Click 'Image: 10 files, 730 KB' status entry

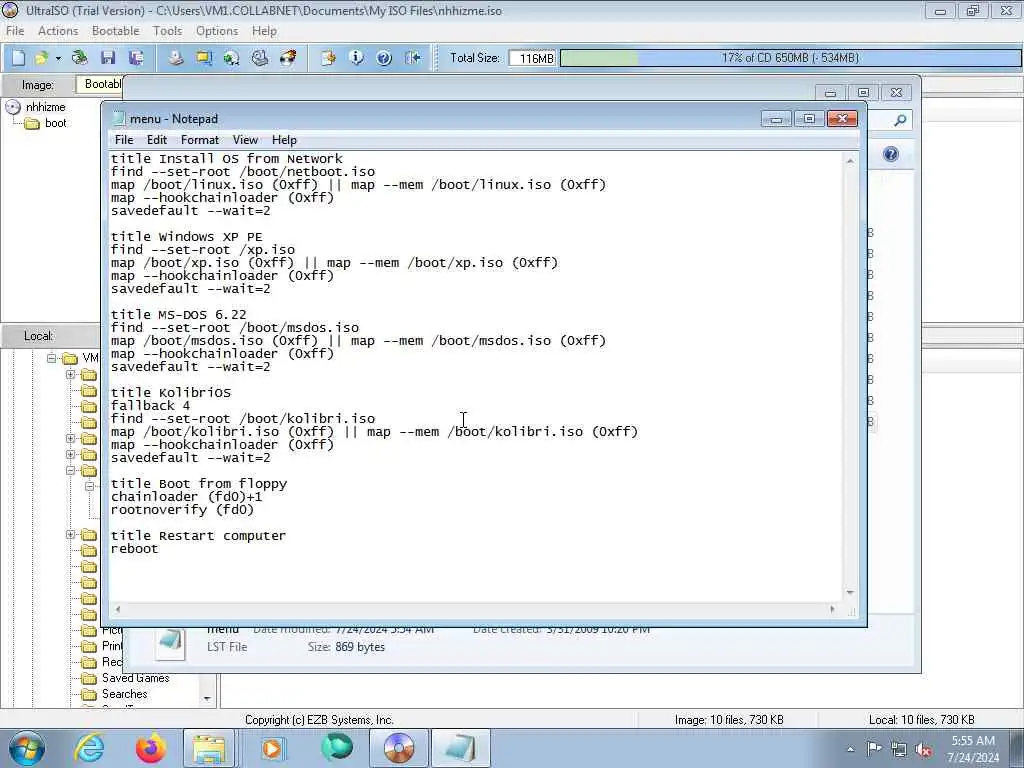point(729,720)
